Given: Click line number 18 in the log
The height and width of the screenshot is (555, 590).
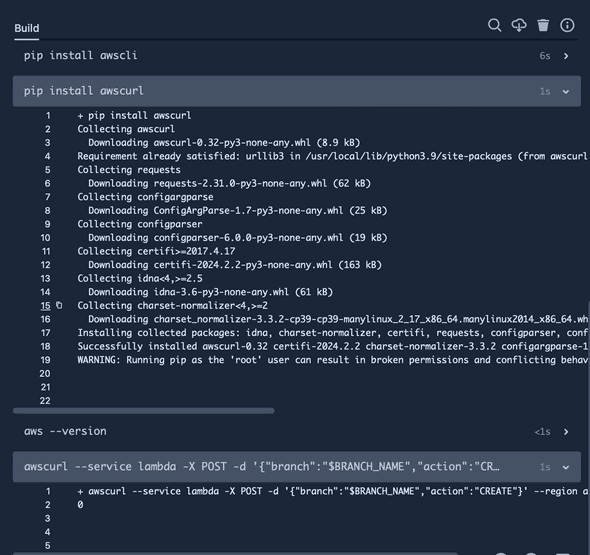Looking at the screenshot, I should (46, 347).
